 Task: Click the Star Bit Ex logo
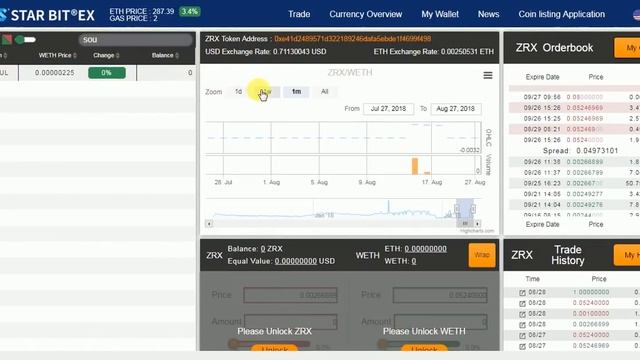pyautogui.click(x=47, y=16)
